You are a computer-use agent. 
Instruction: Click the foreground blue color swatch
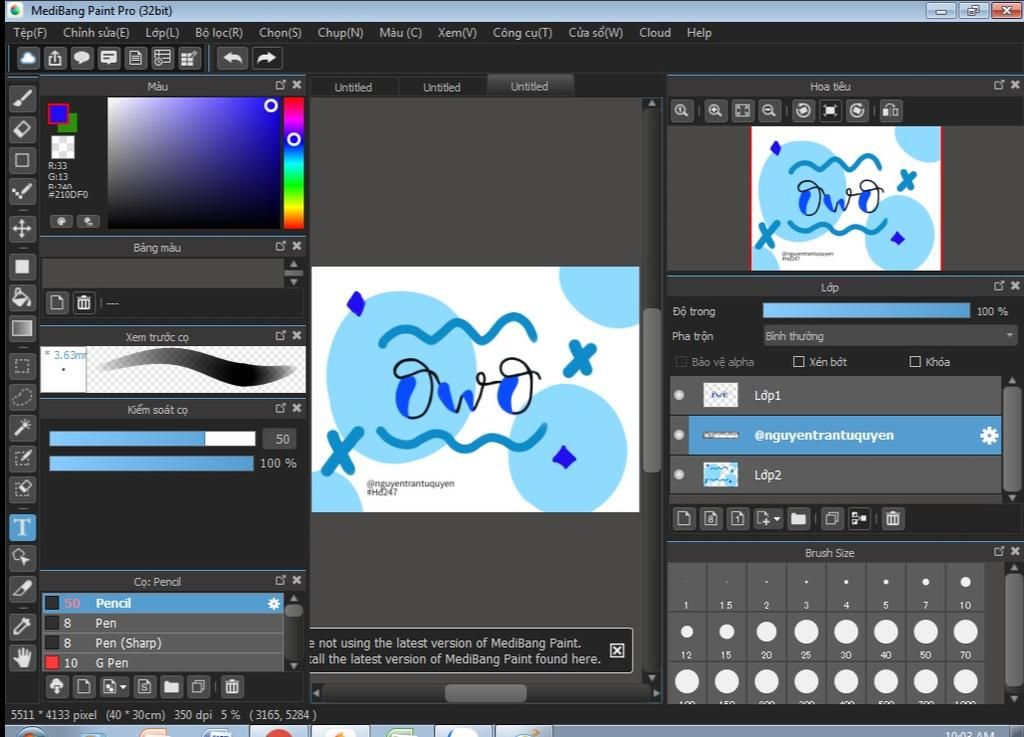(58, 114)
